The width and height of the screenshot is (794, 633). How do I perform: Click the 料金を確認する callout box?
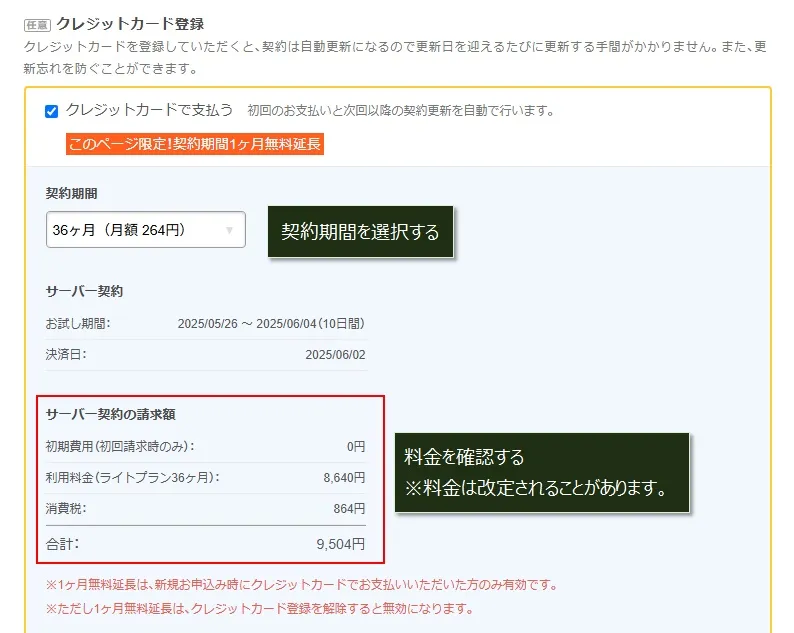[542, 473]
